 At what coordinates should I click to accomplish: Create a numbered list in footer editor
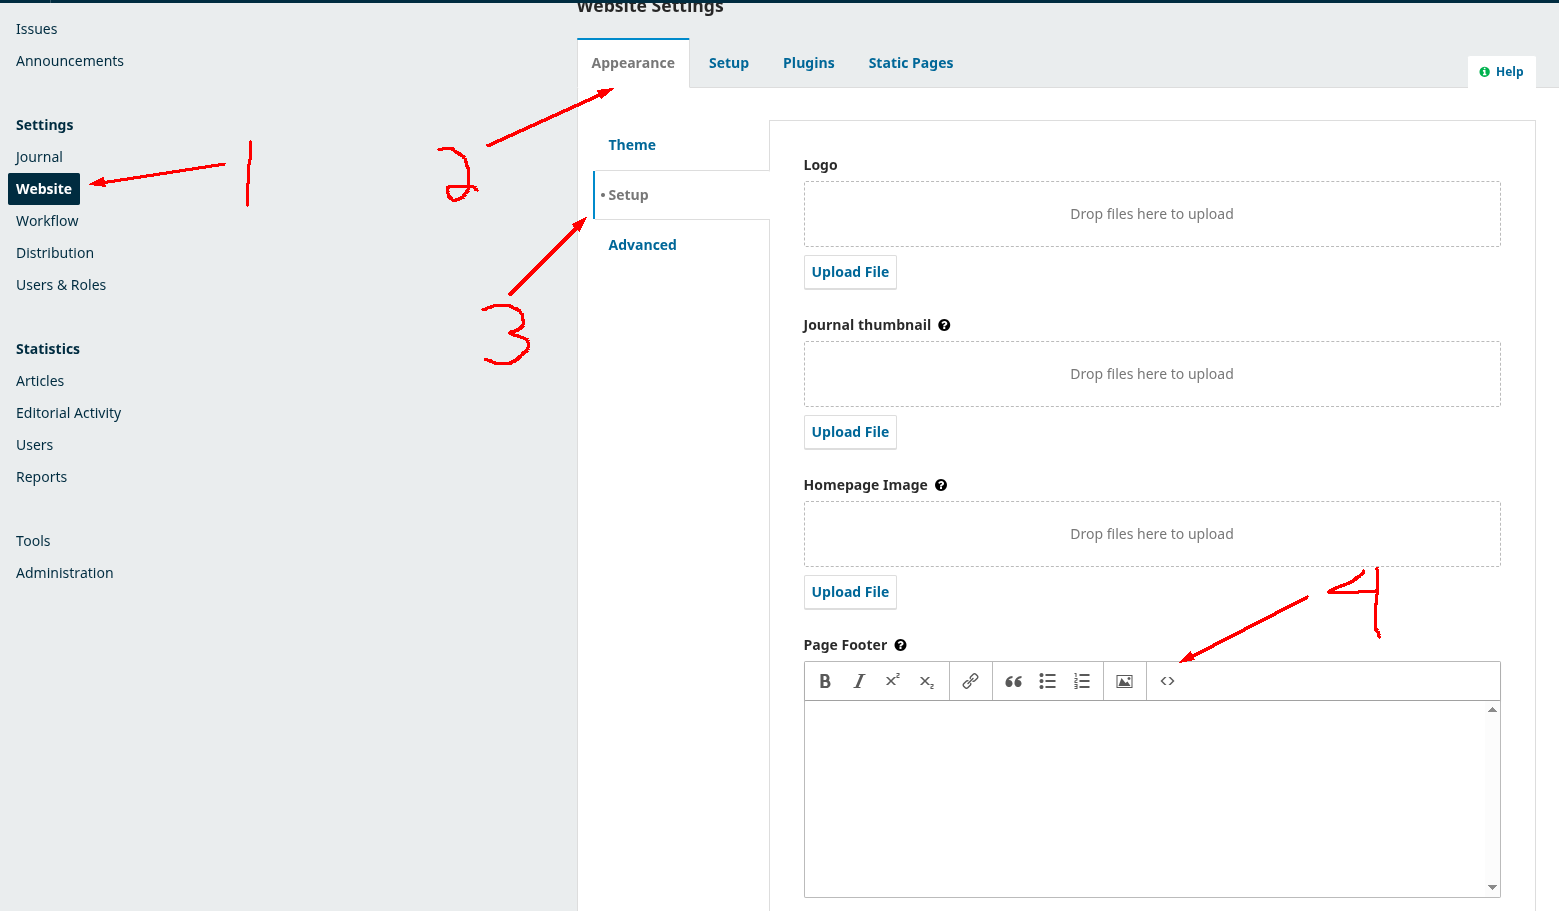coord(1081,681)
